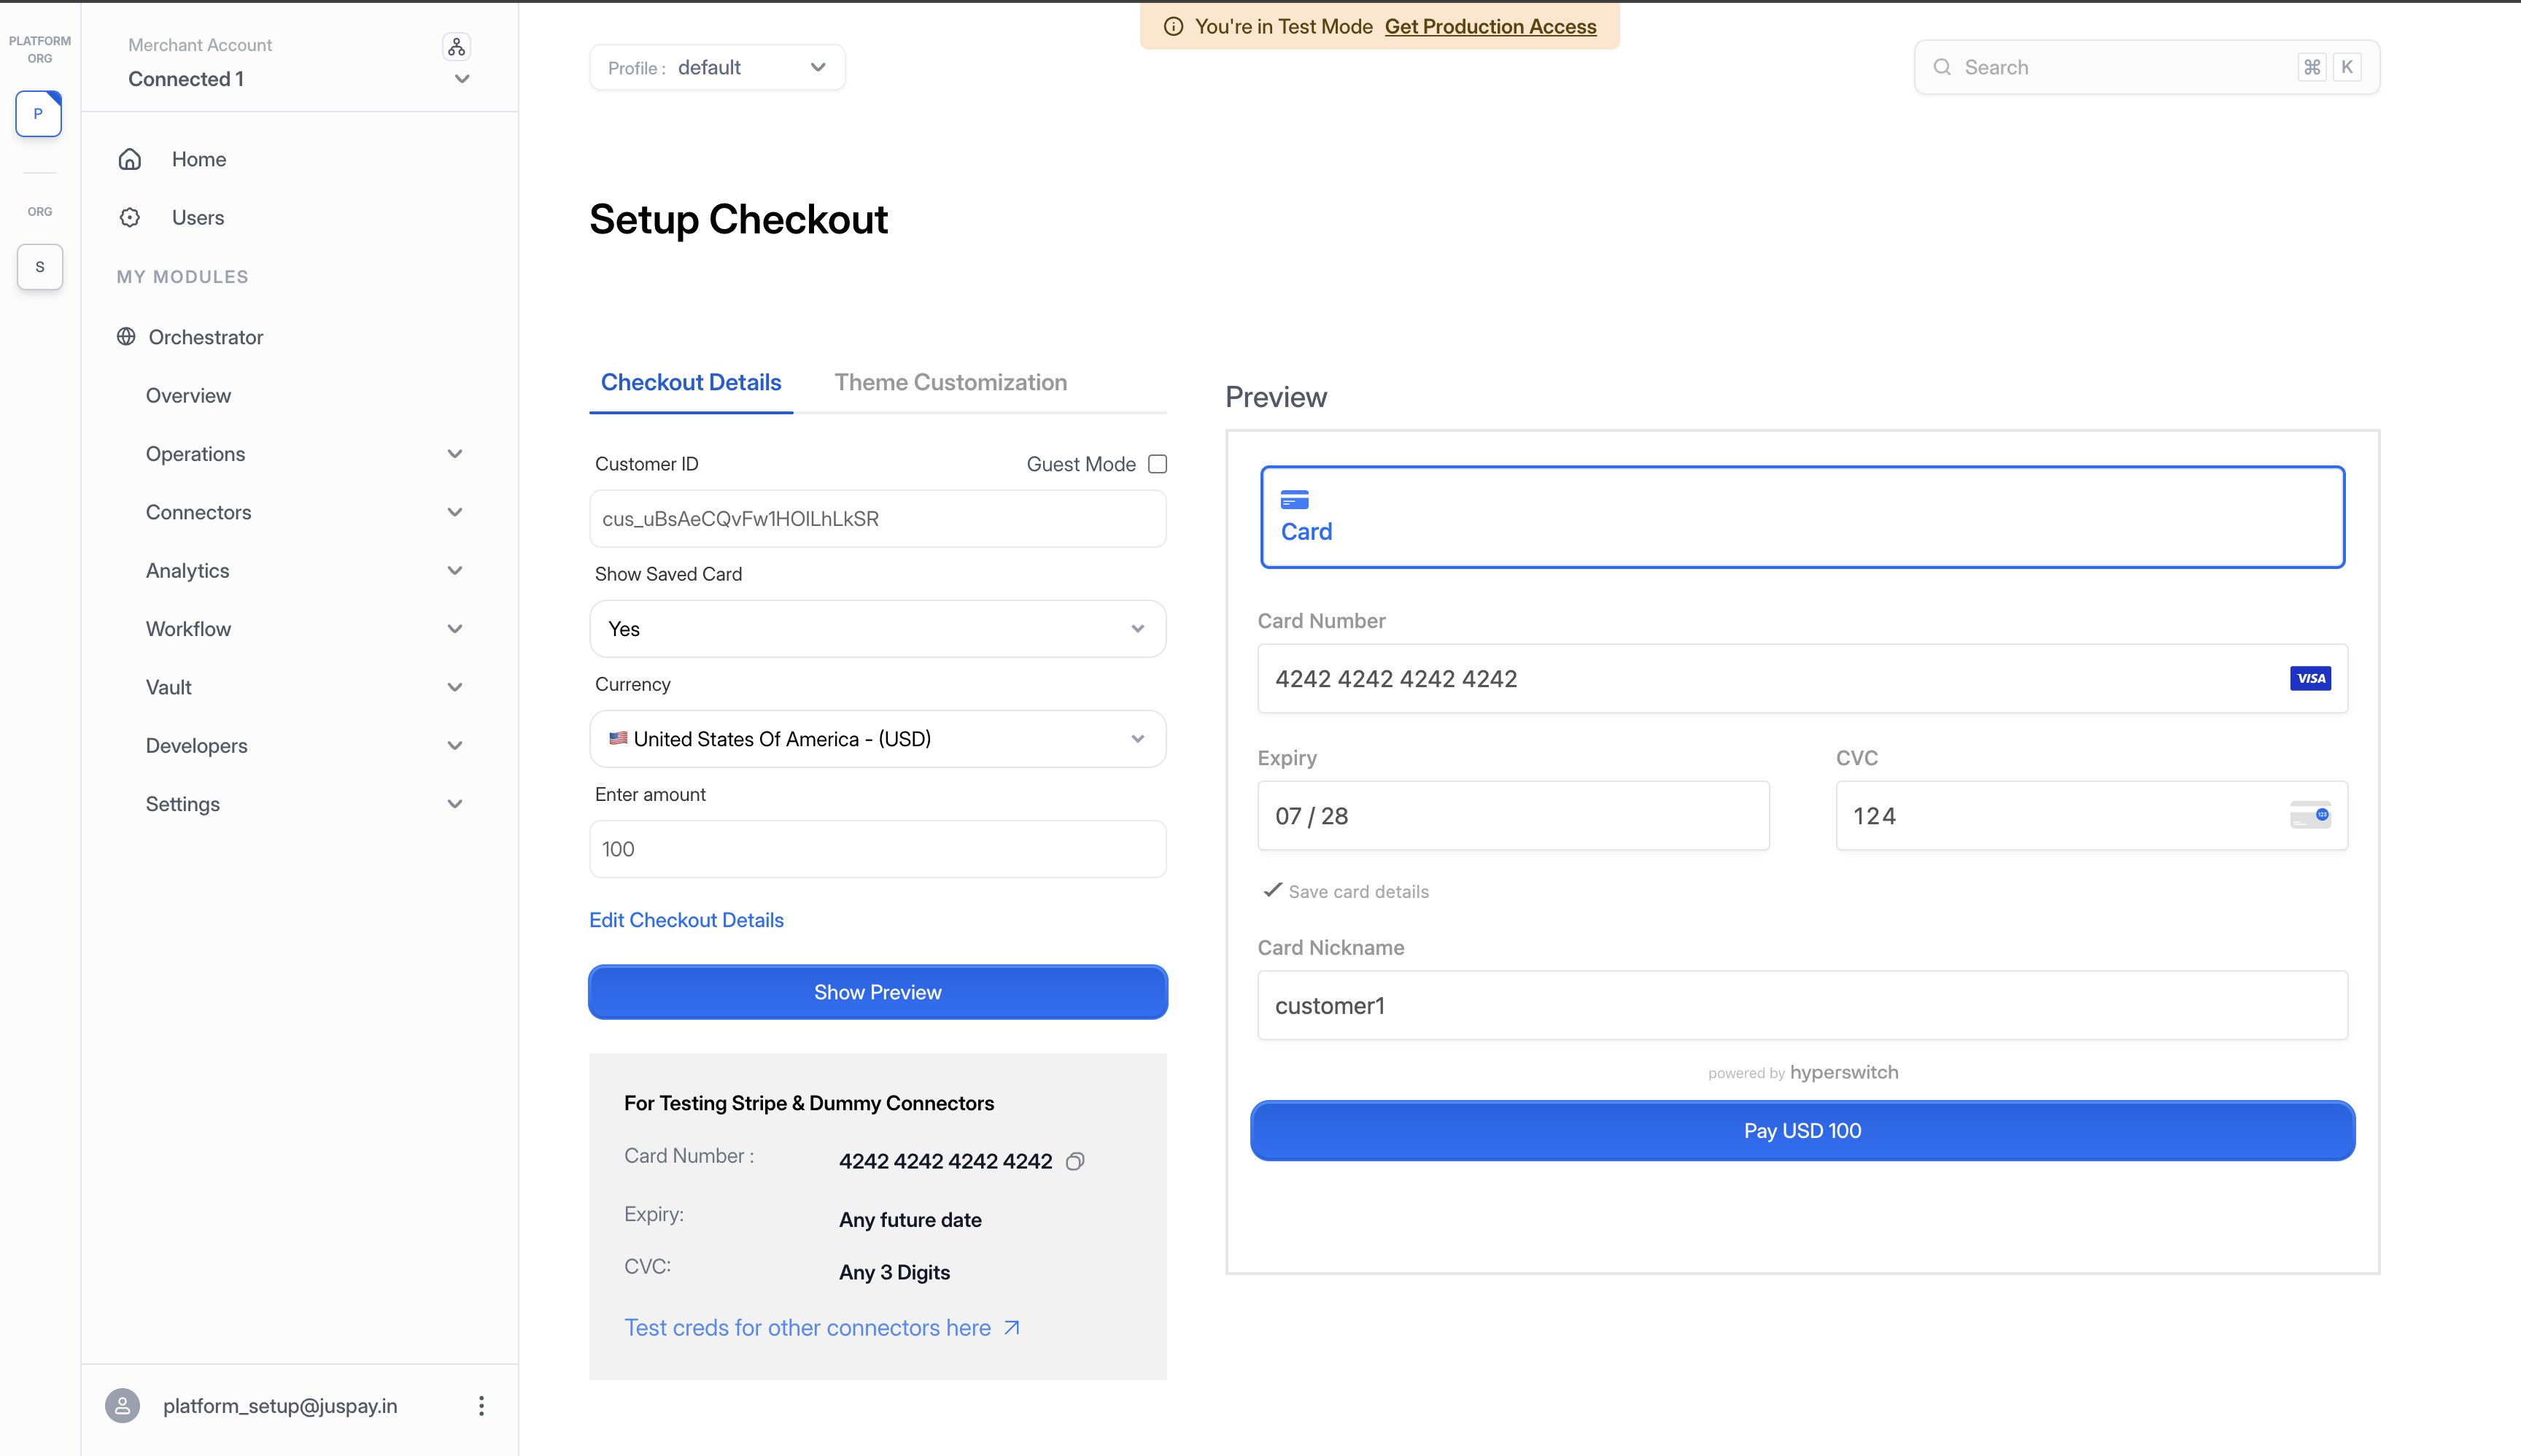Expand the Settings section
Image resolution: width=2521 pixels, height=1456 pixels.
454,804
